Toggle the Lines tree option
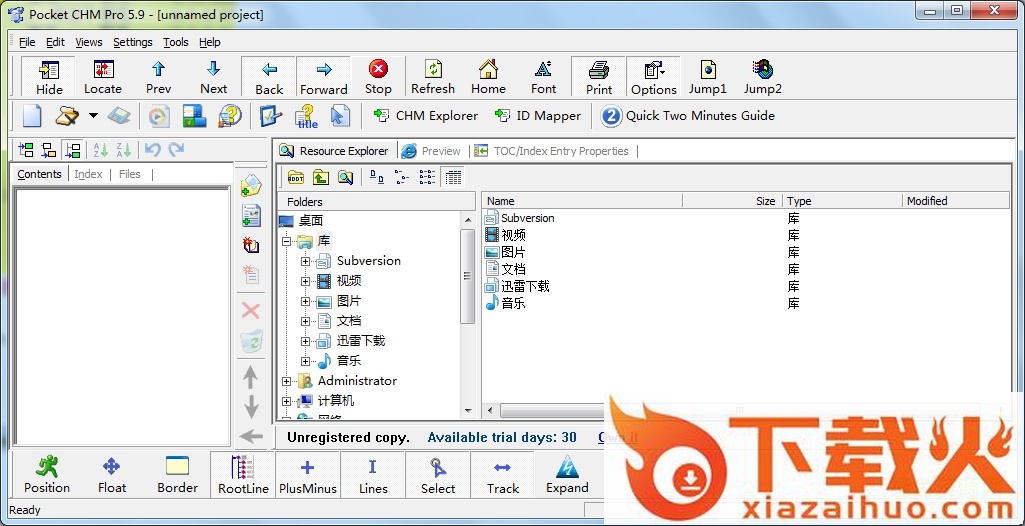 [x=373, y=474]
